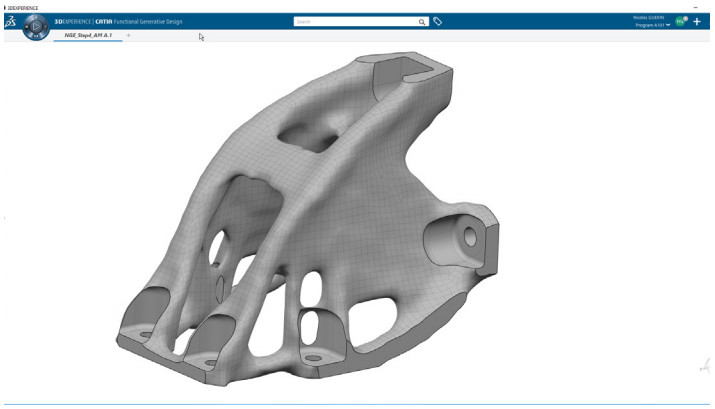Click the green user avatar icon

tap(680, 21)
